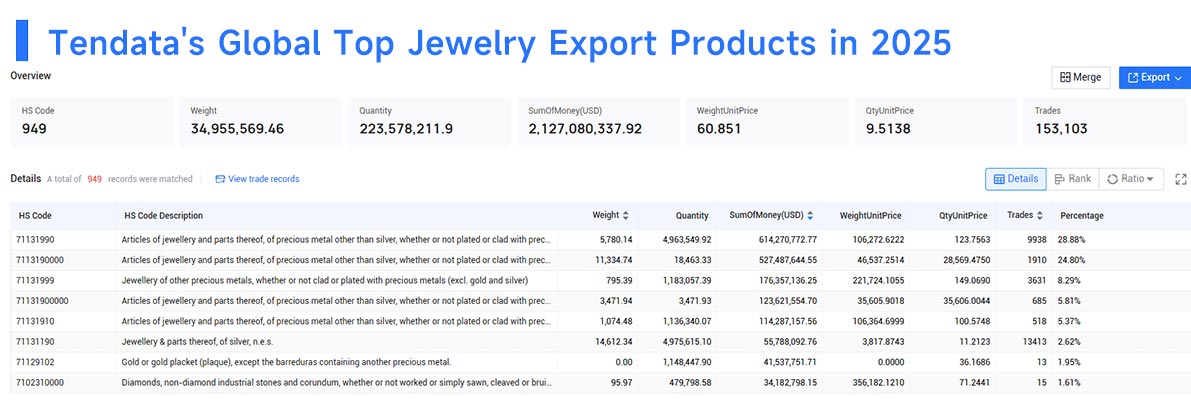Select HS code 71131999 row cell
This screenshot has width=1191, height=408.
[35, 280]
